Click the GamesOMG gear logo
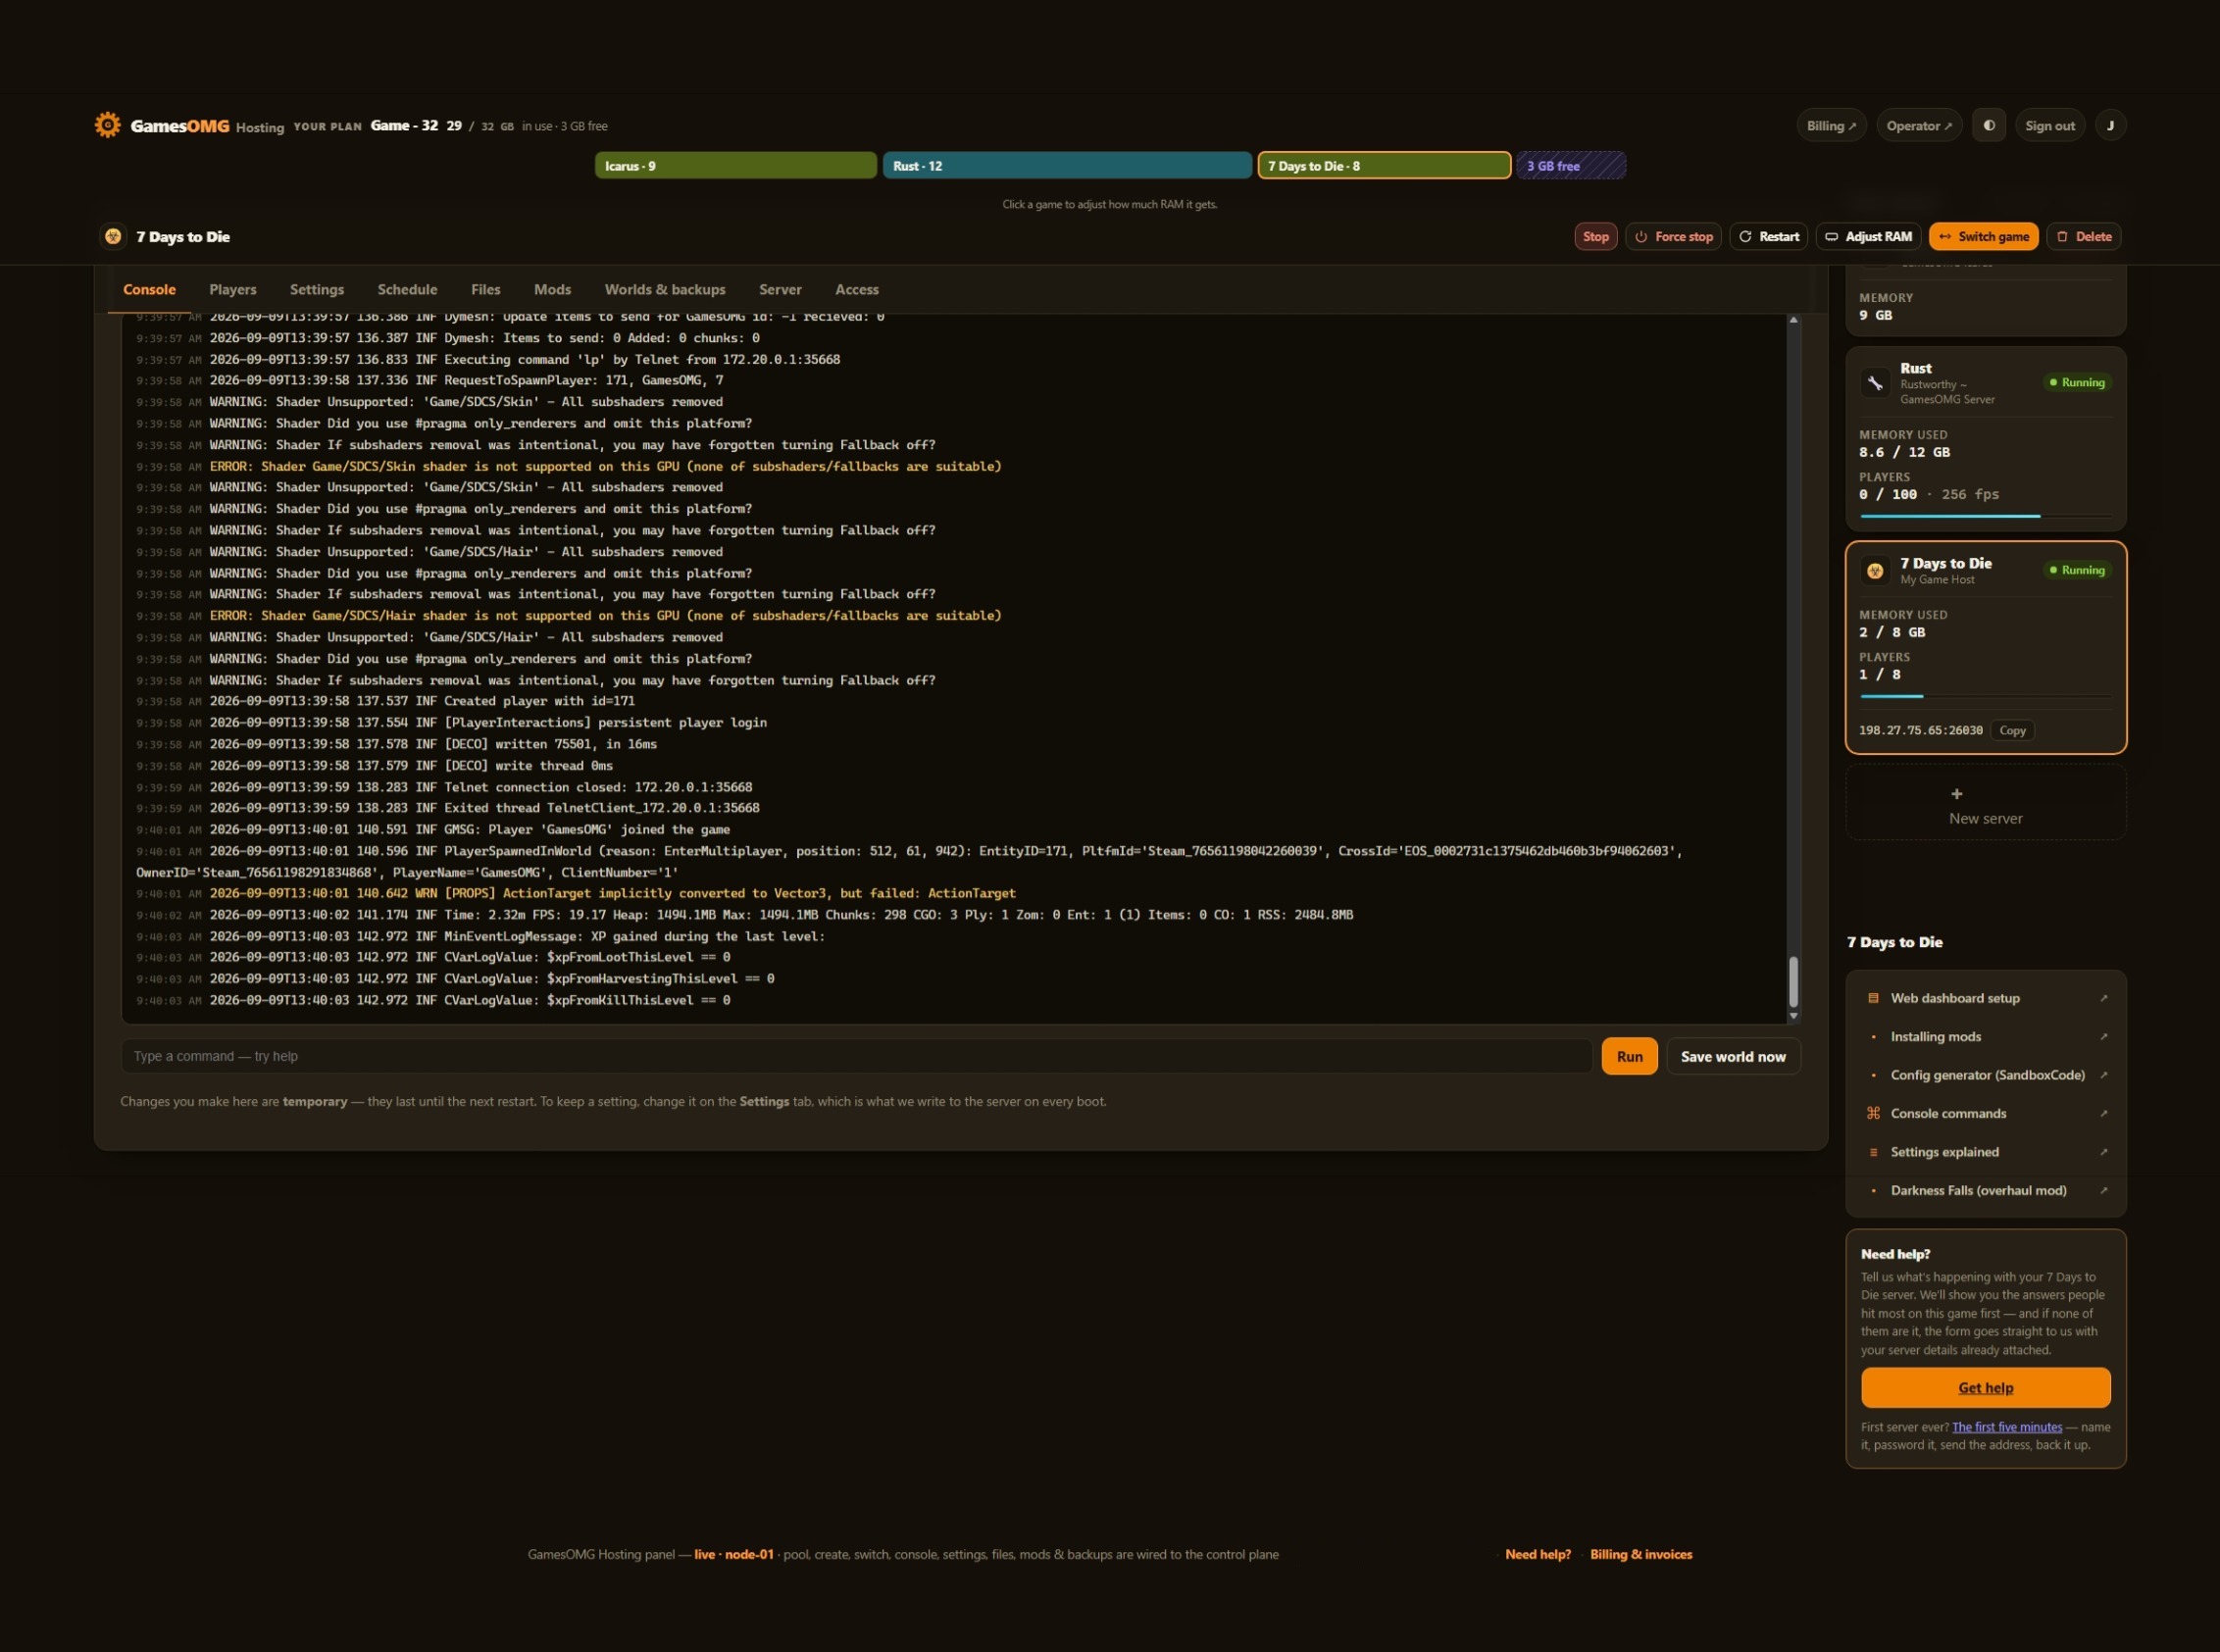Viewport: 2220px width, 1652px height. click(x=107, y=125)
